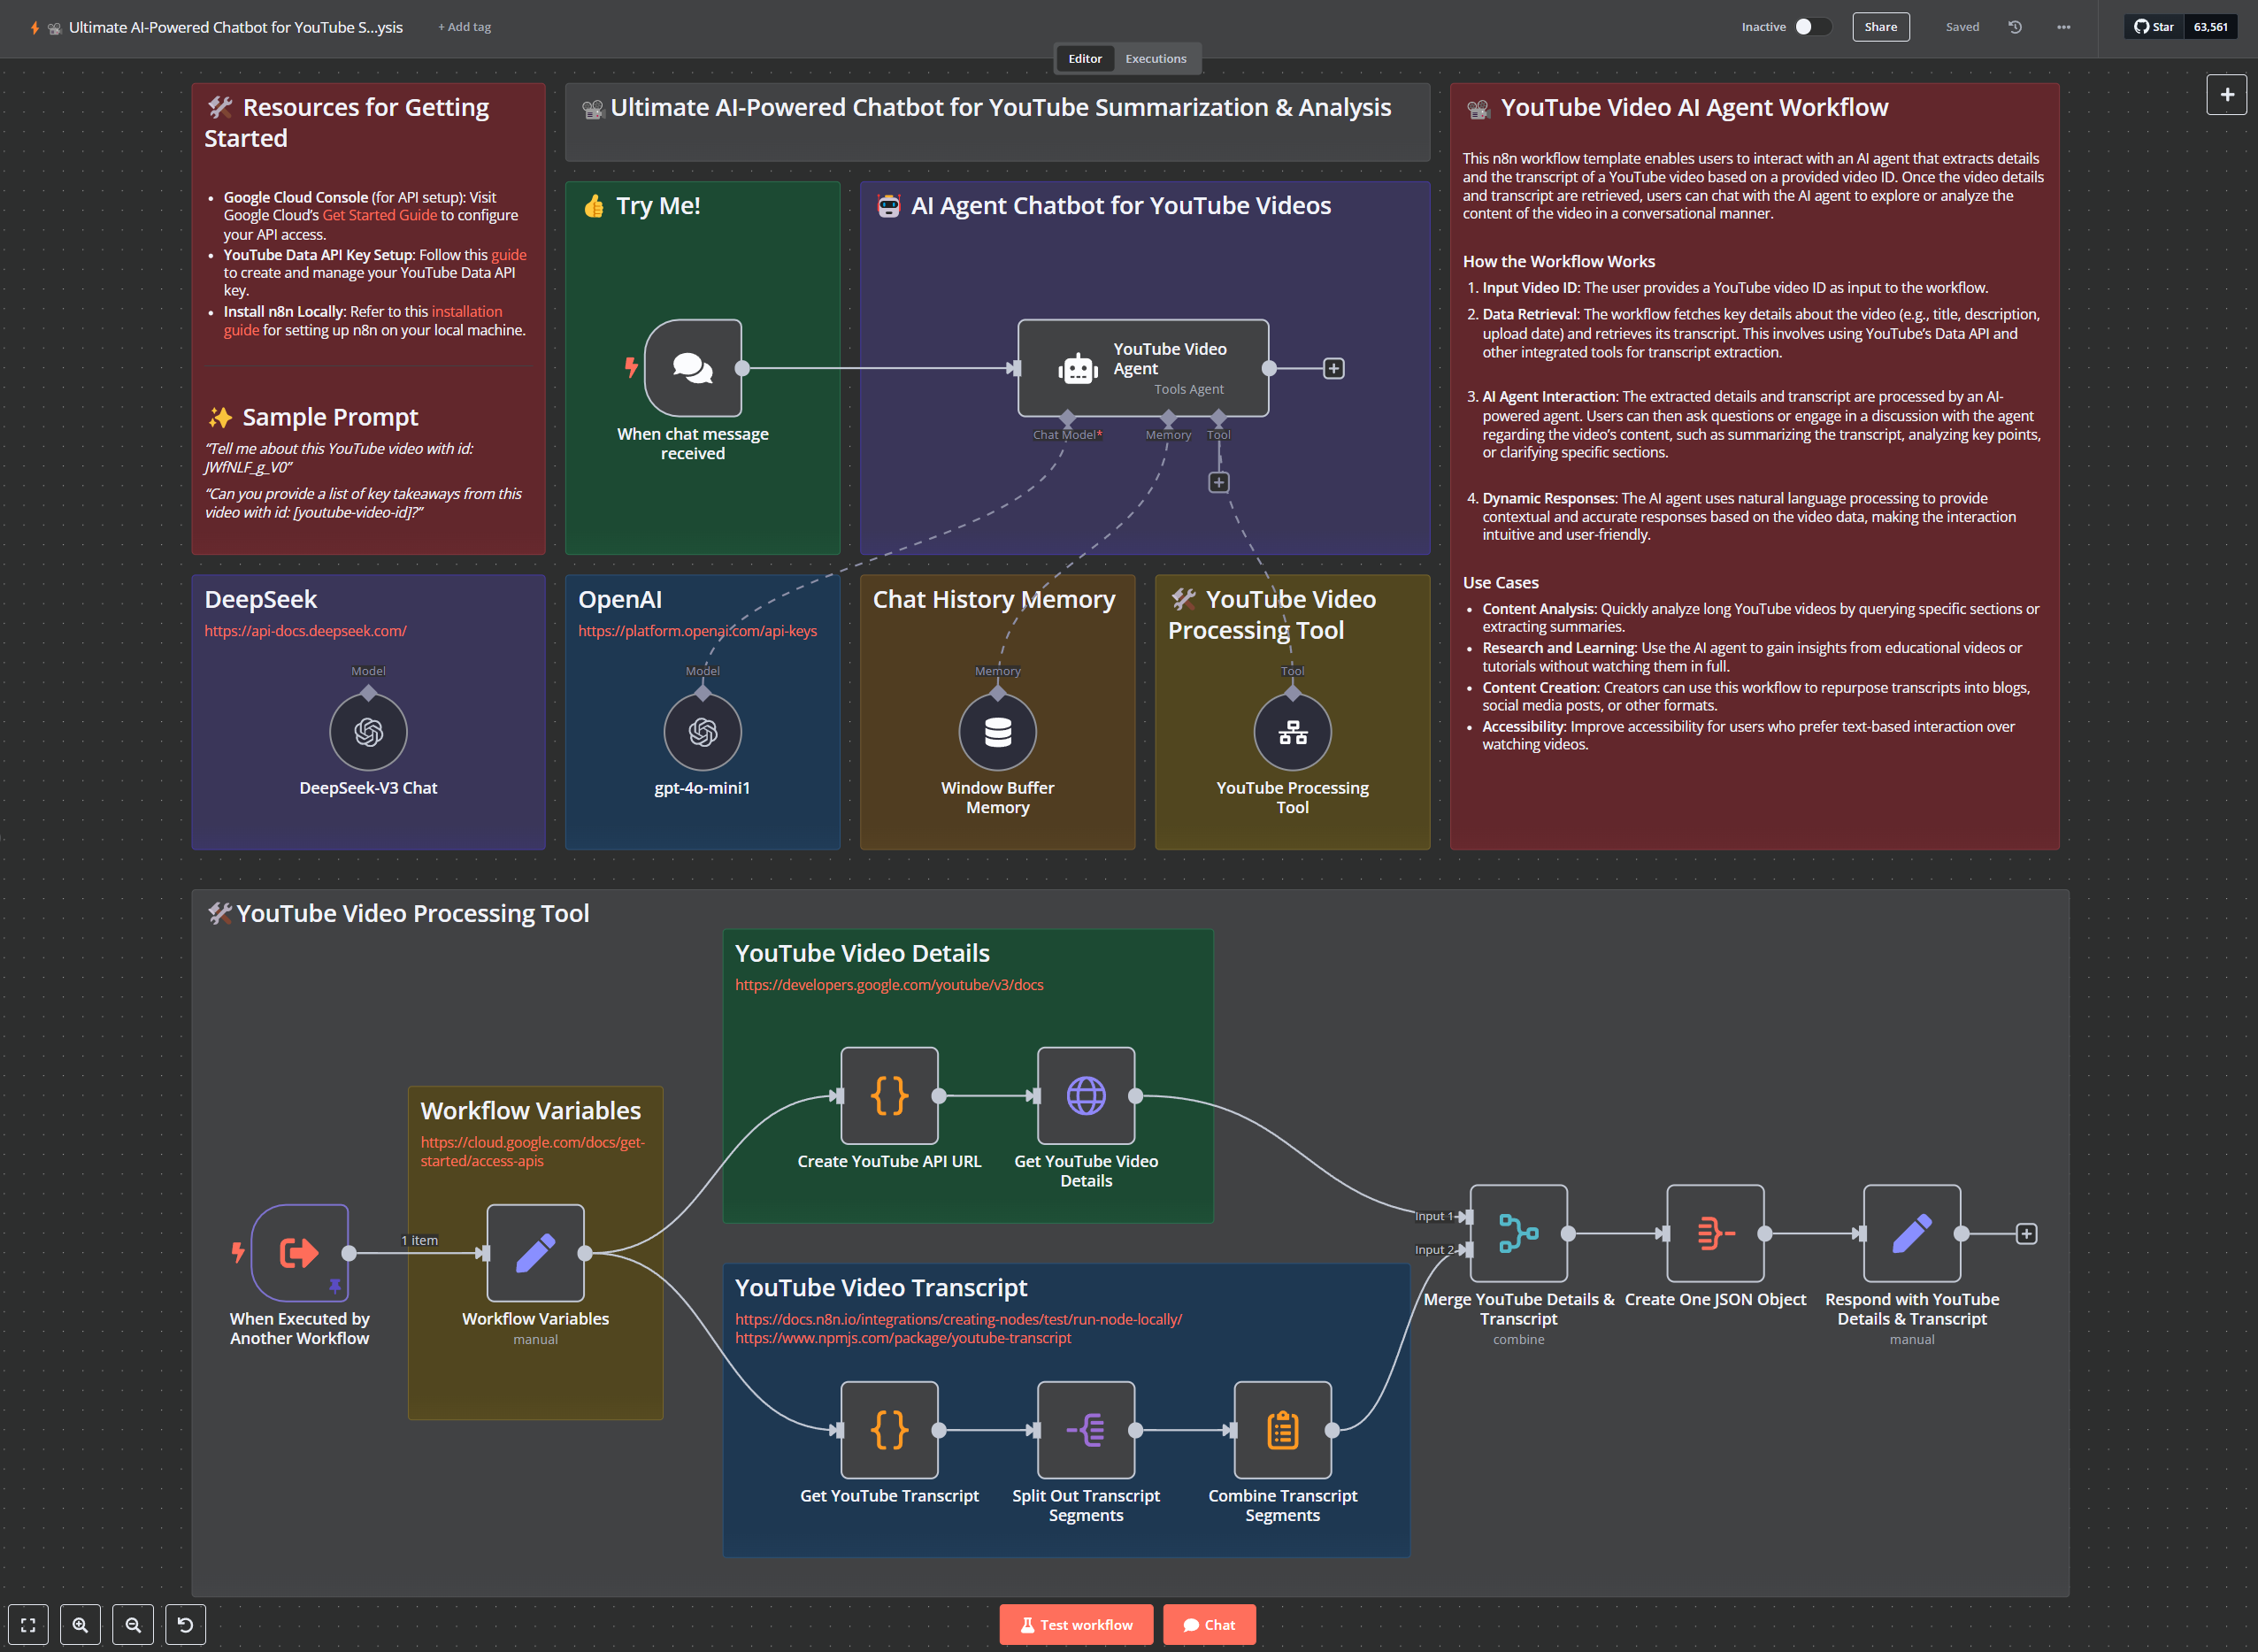Reset canvas zoom with the reset icon
The height and width of the screenshot is (1652, 2258).
pyautogui.click(x=185, y=1624)
